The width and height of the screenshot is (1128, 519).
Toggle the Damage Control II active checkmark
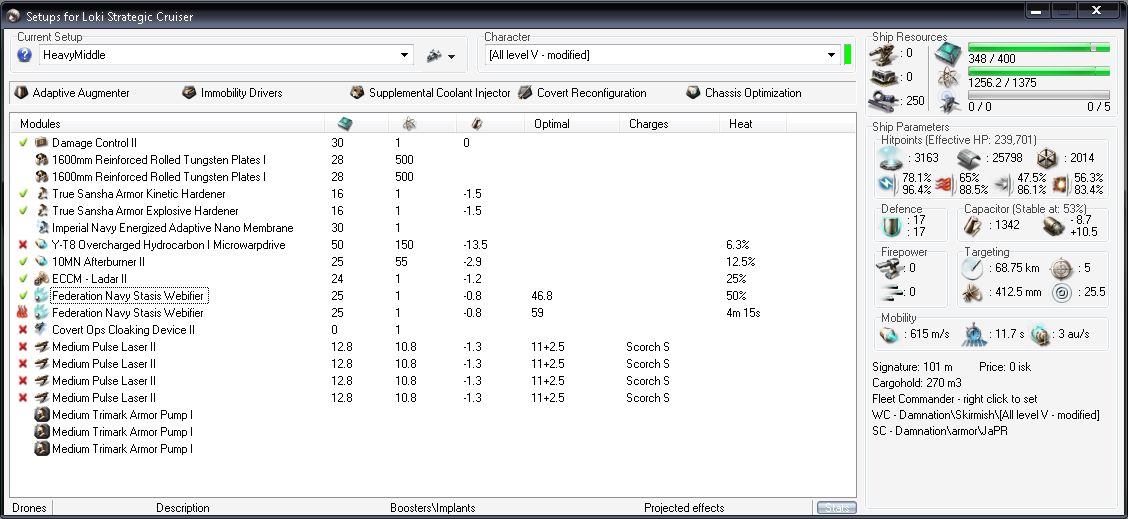23,143
